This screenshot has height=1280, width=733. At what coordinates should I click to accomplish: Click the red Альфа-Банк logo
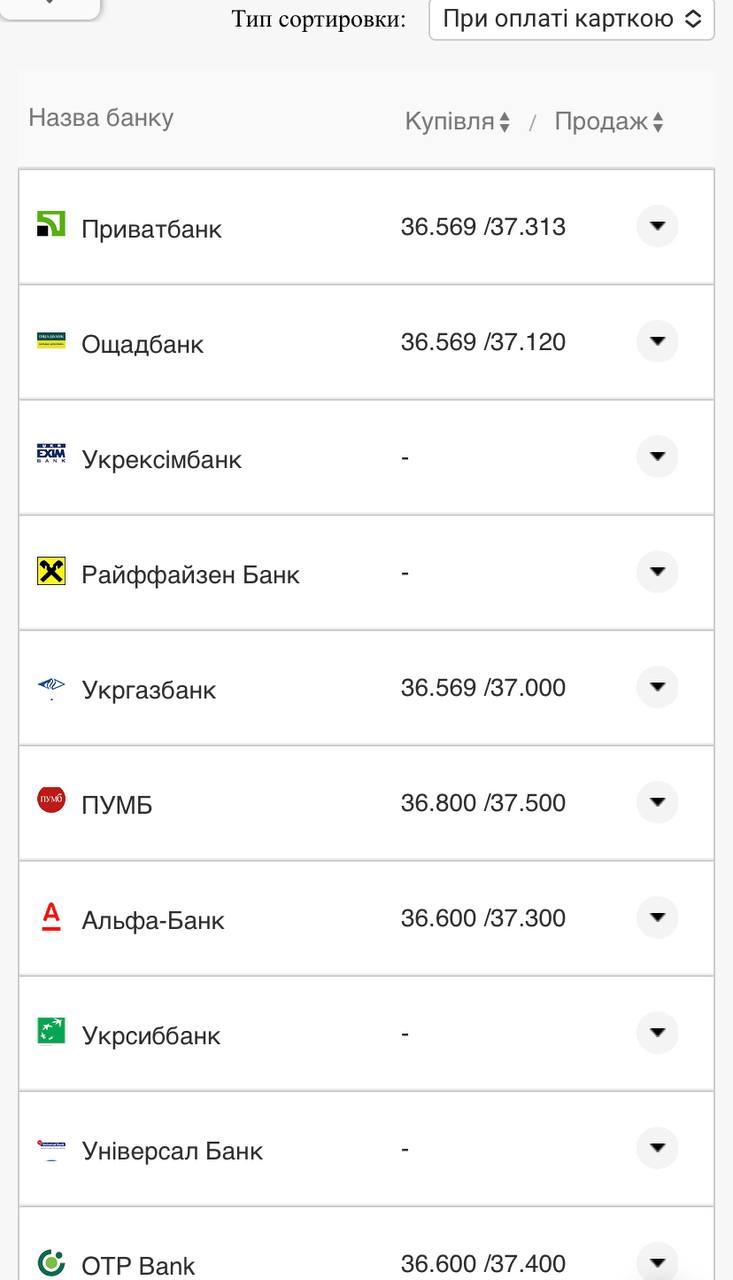(x=51, y=916)
